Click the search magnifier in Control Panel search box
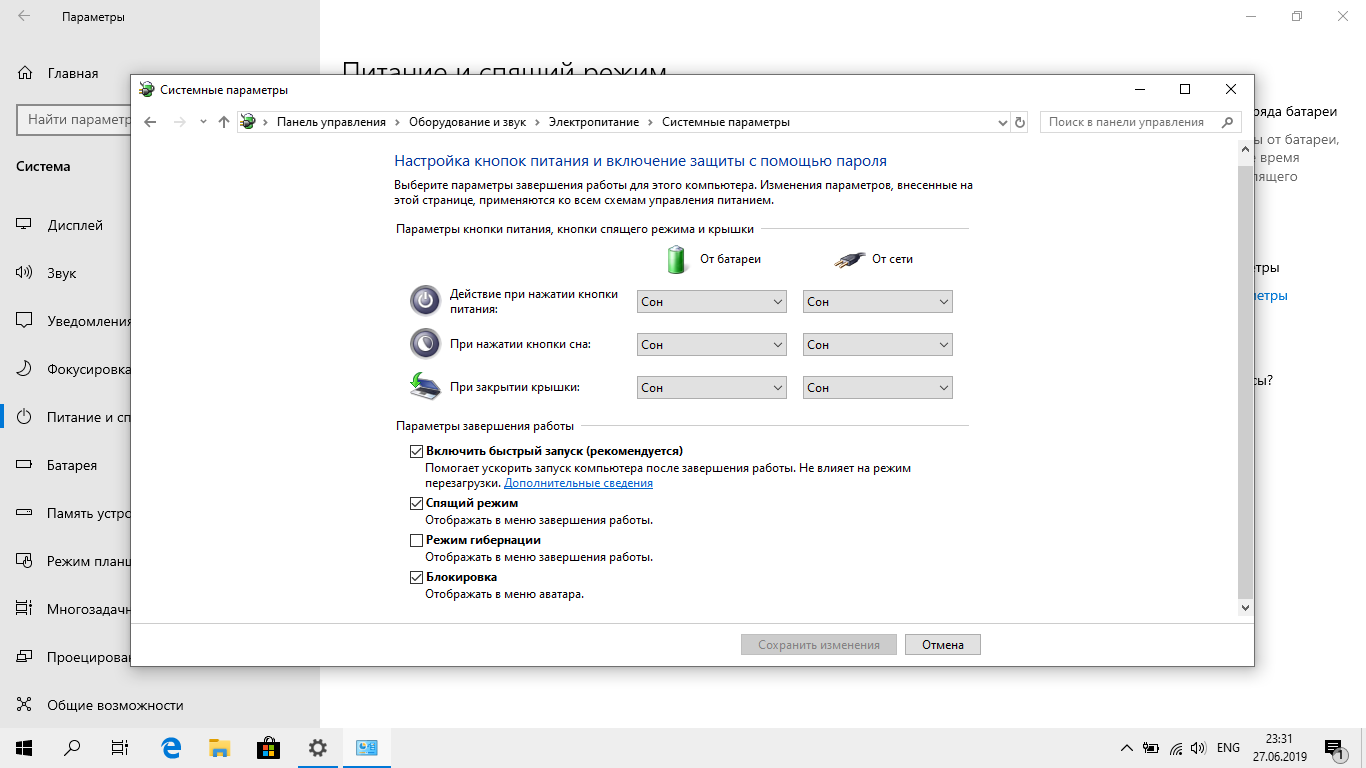 click(1227, 122)
